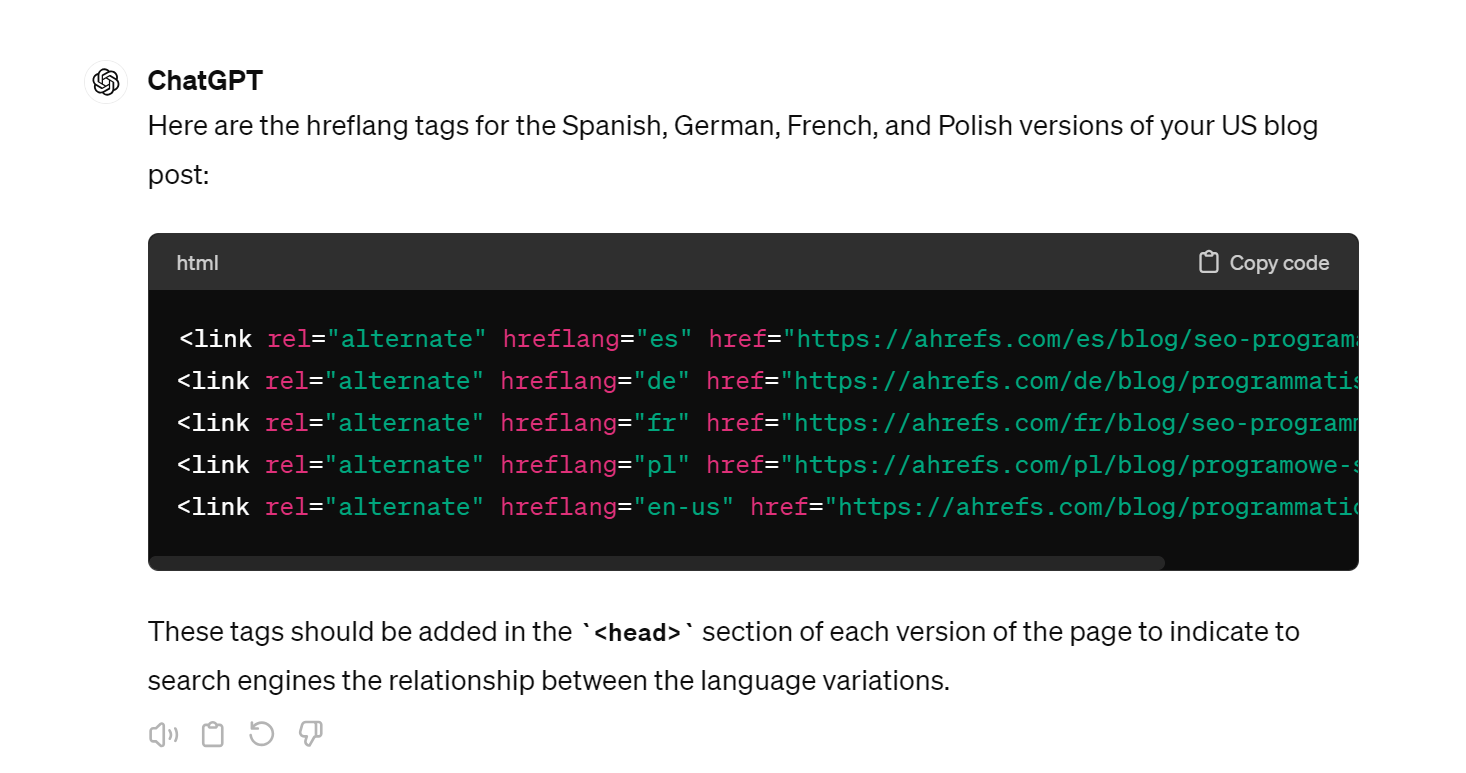Click the closing paragraph about search engines
The width and height of the screenshot is (1466, 773).
pos(723,656)
